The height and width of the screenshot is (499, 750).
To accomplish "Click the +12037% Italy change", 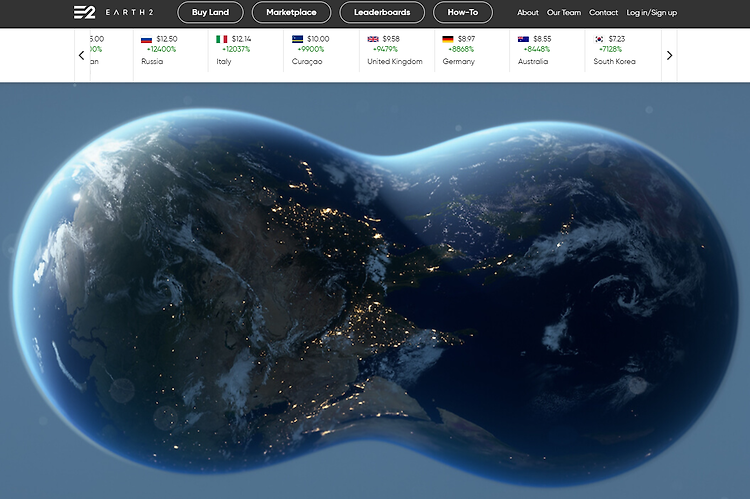I will [236, 49].
